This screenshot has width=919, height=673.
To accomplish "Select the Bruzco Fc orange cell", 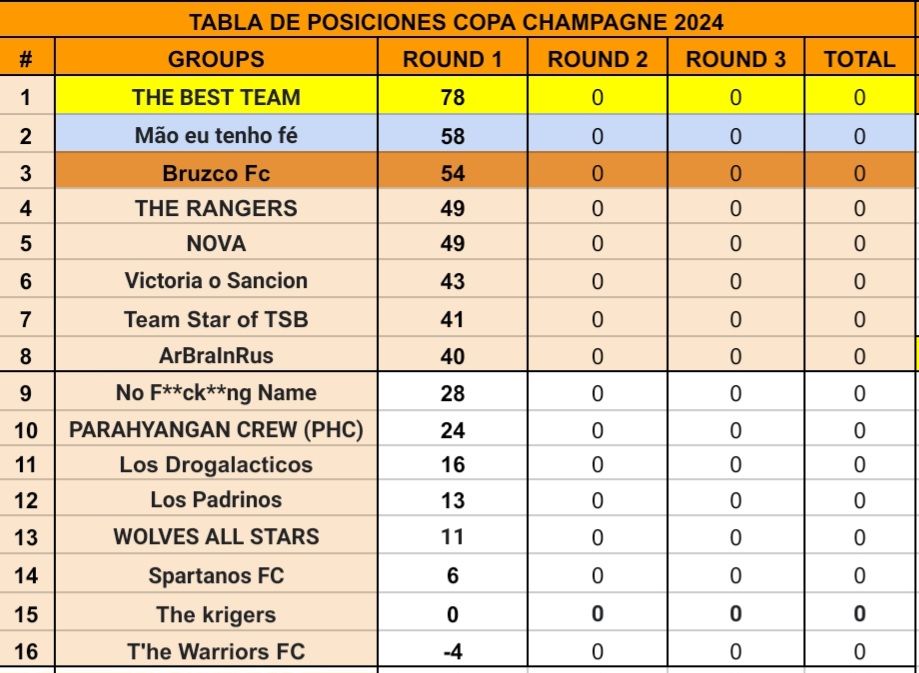I will pos(216,172).
